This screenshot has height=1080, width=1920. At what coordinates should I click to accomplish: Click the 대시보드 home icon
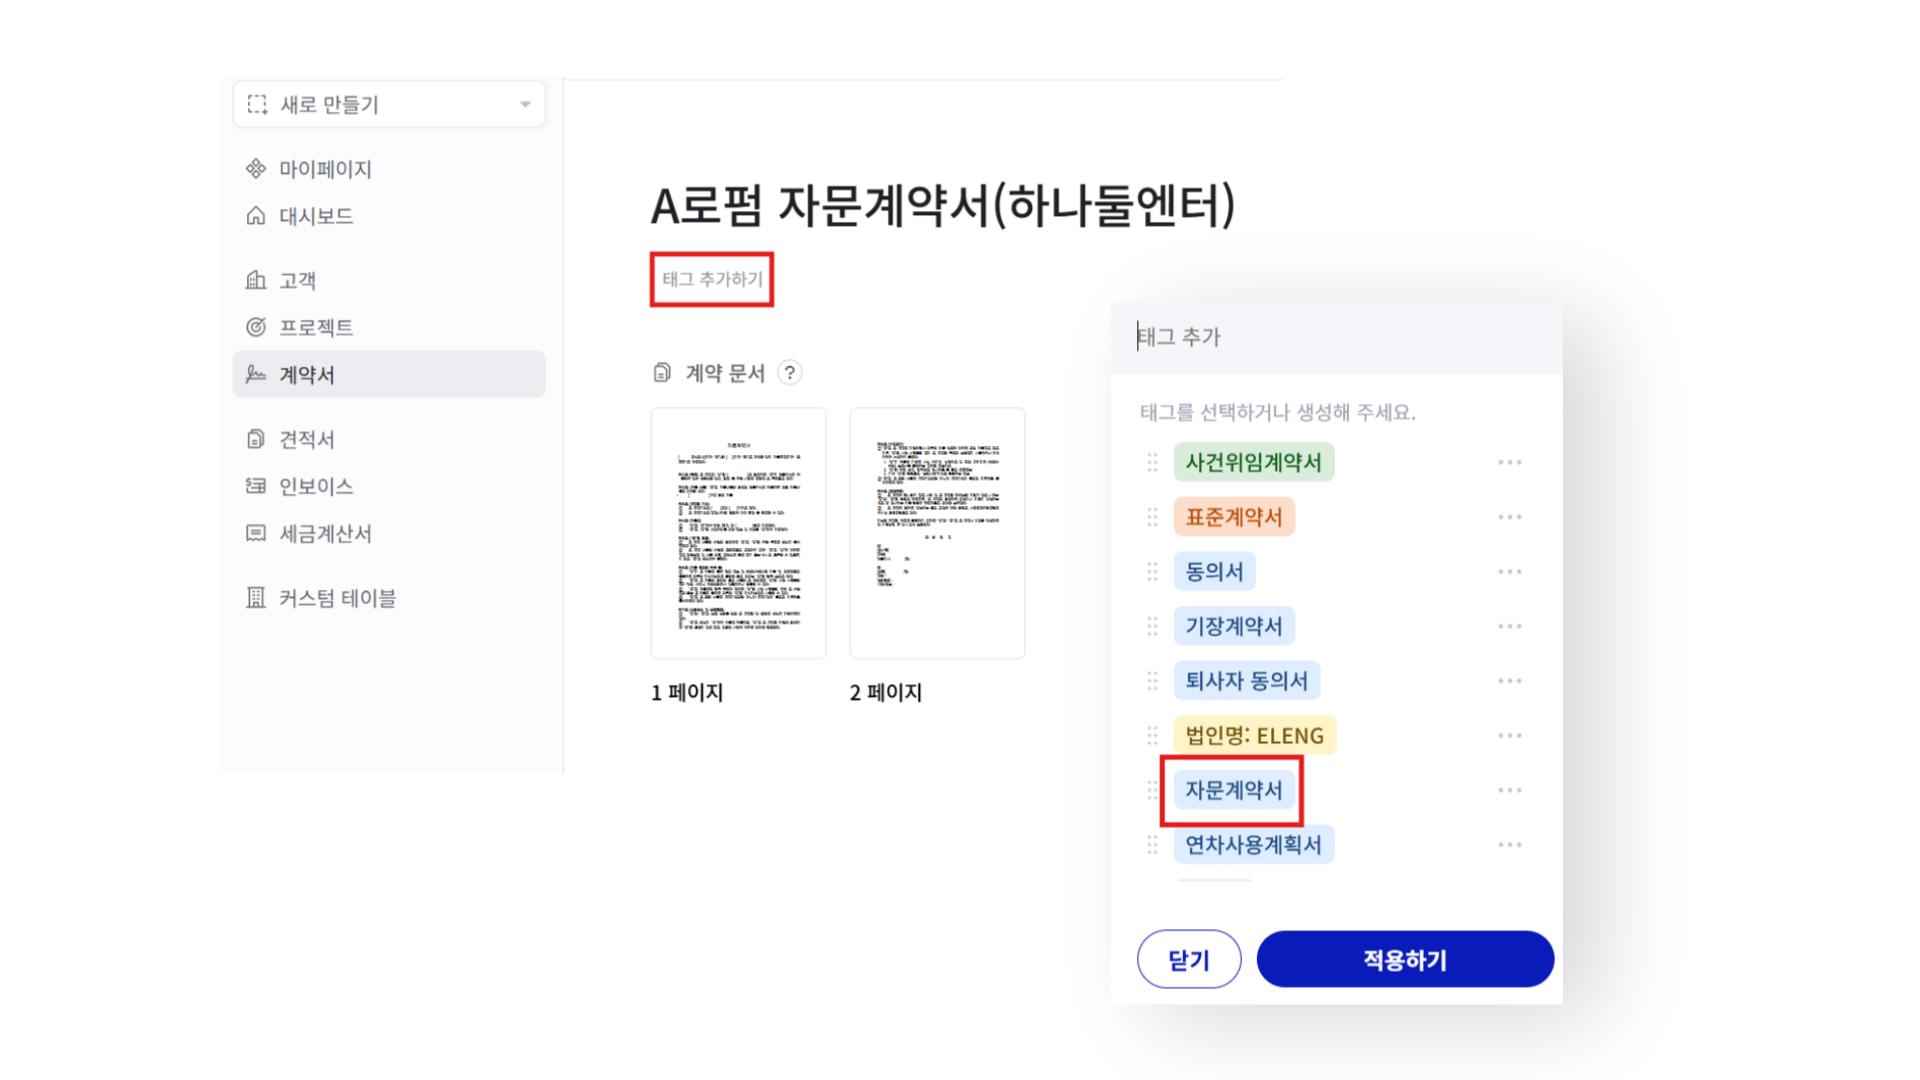pos(256,215)
